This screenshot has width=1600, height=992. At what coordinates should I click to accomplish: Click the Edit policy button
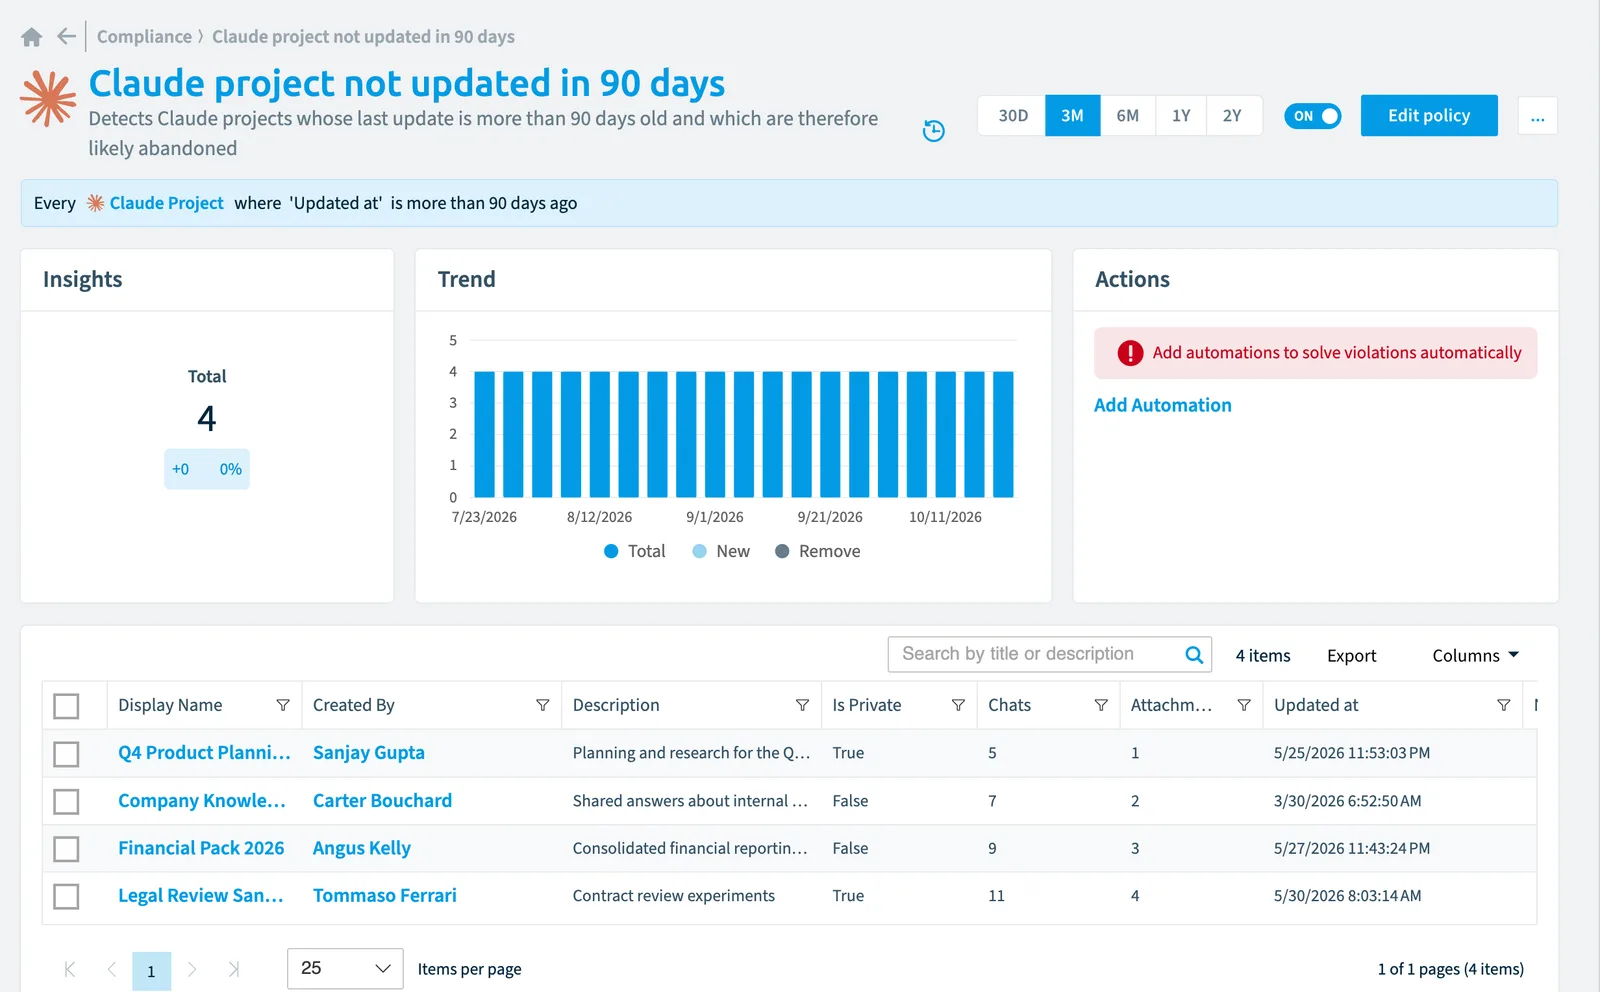1429,116
